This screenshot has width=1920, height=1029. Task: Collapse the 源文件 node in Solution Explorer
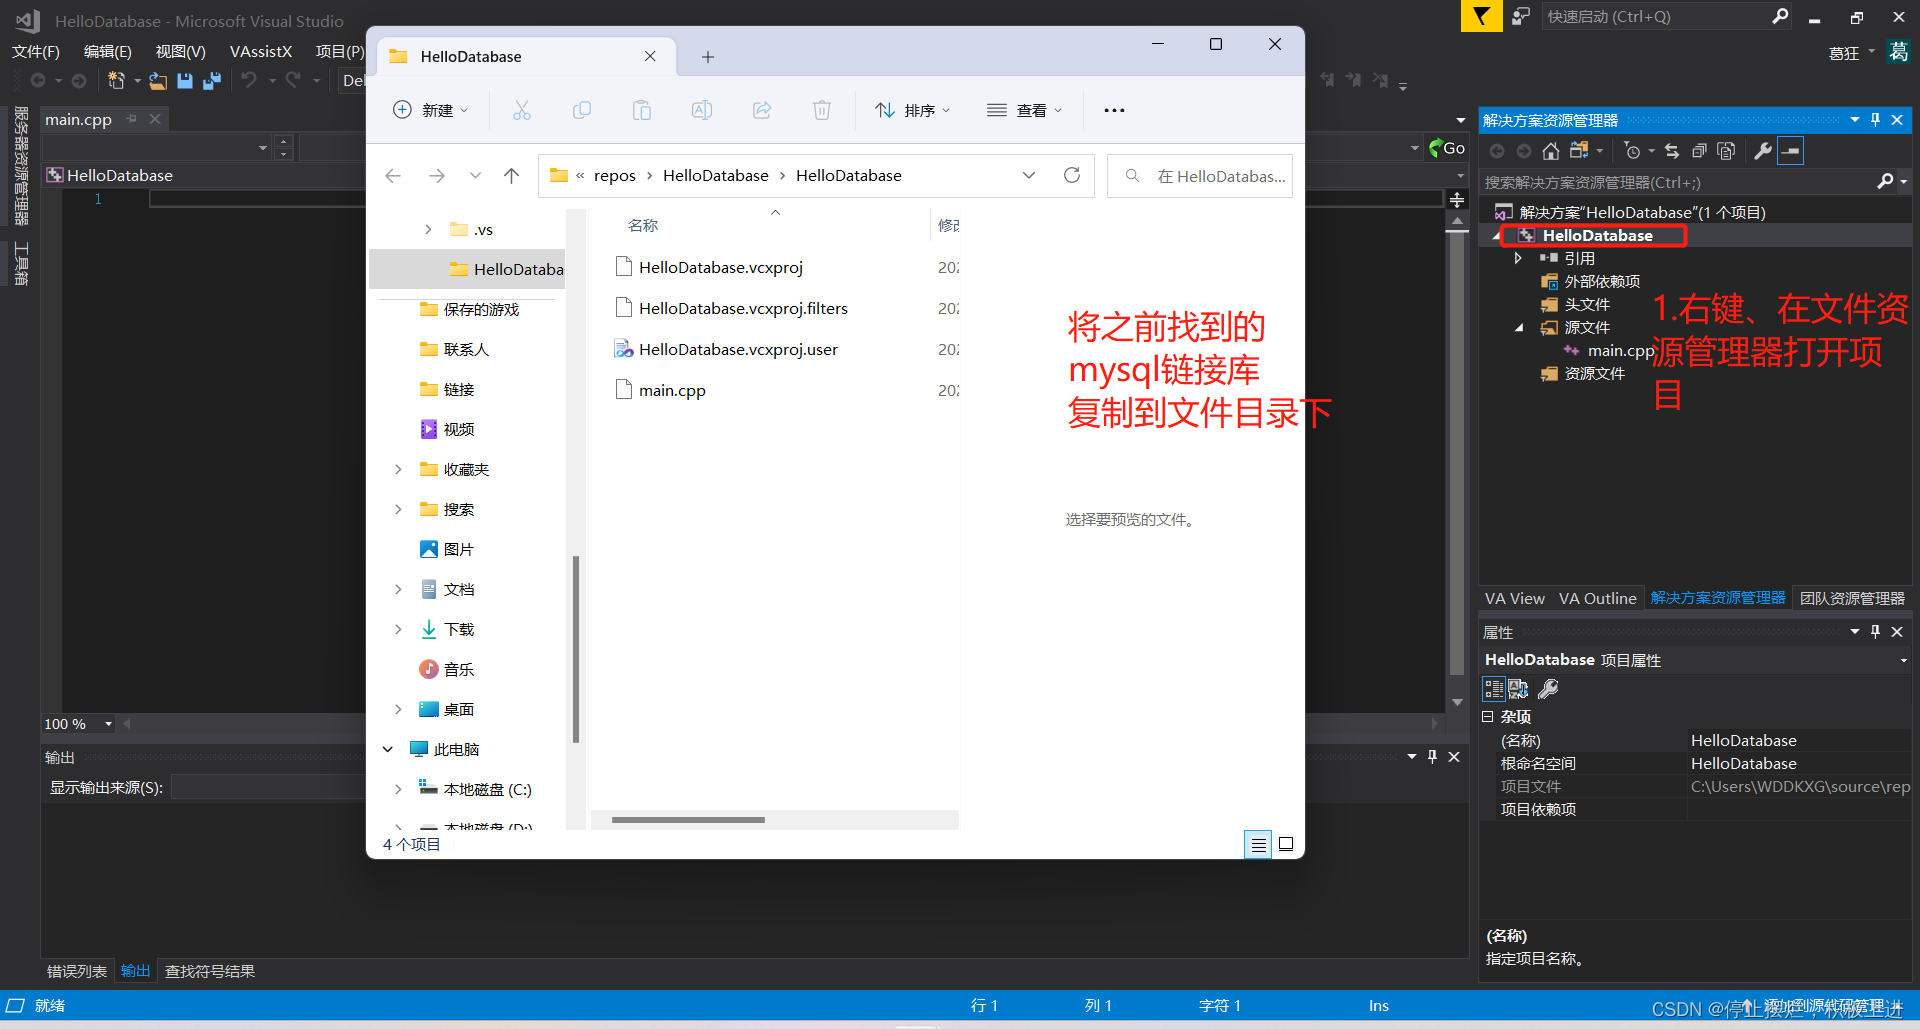(x=1519, y=327)
